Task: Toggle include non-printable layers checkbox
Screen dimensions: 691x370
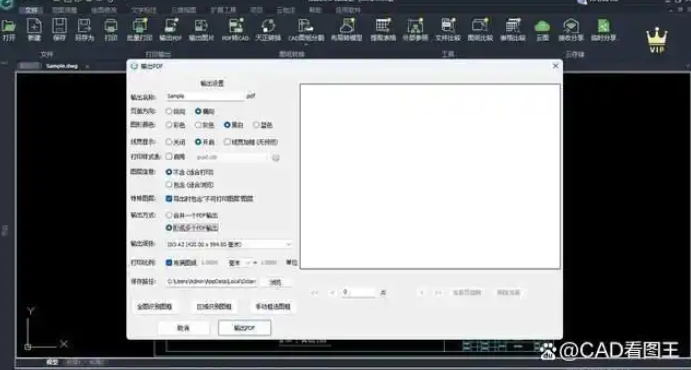Action: 169,199
